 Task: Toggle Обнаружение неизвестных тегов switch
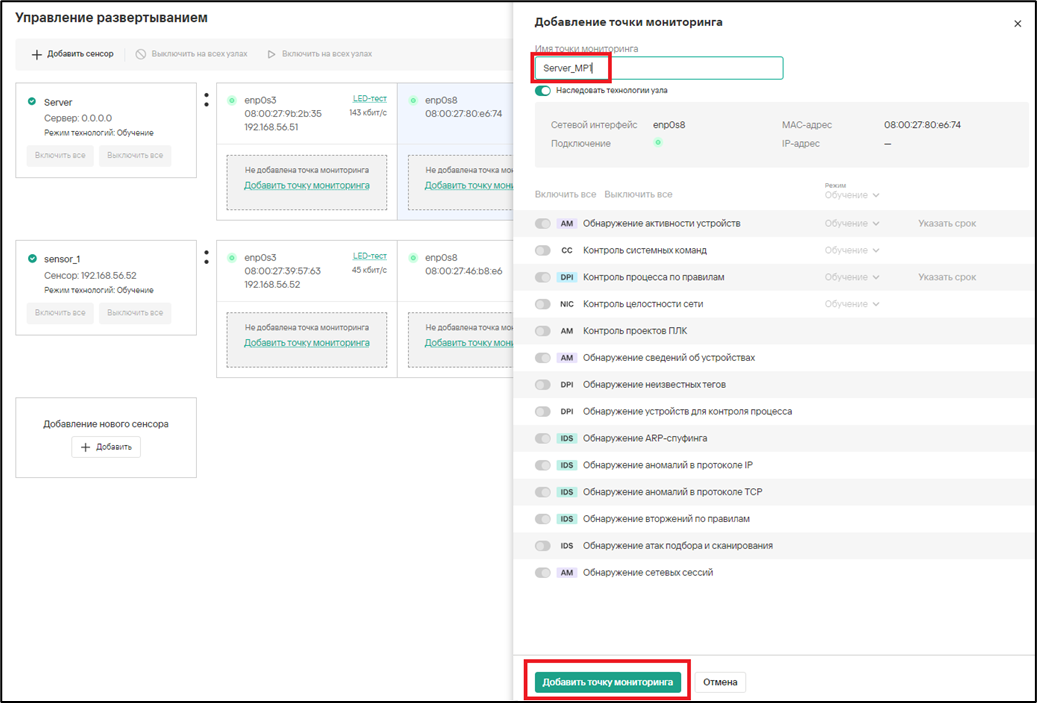542,385
